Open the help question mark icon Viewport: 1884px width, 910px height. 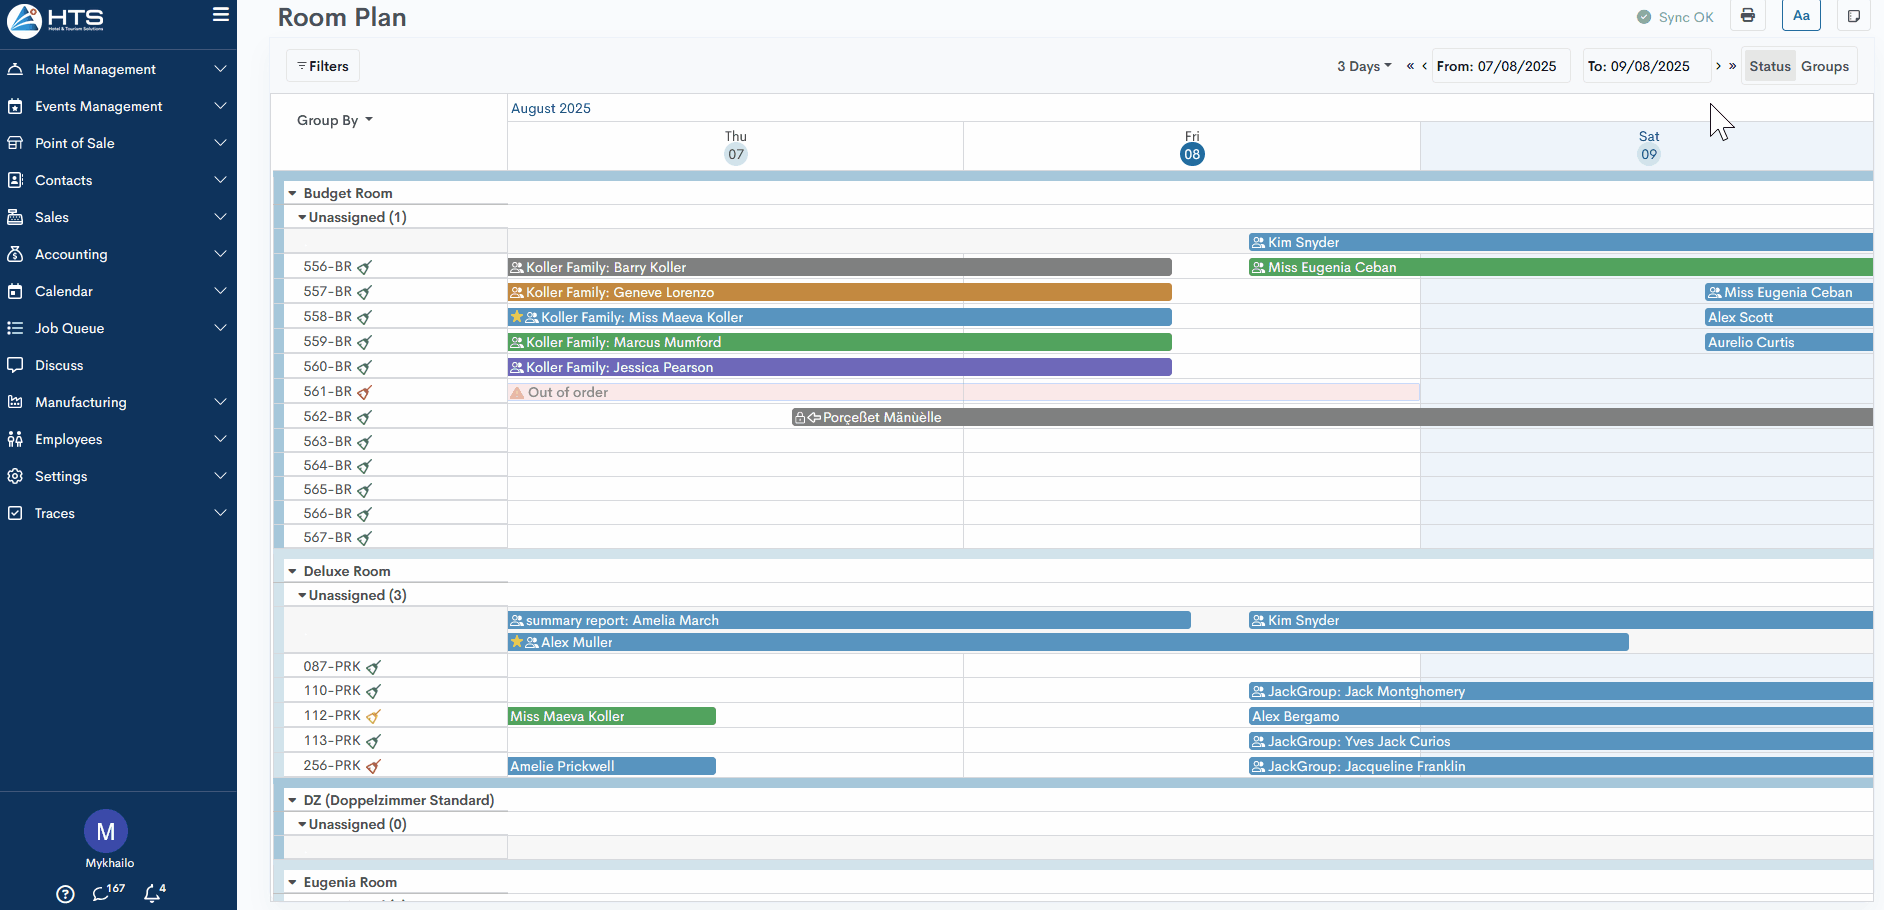[x=65, y=894]
